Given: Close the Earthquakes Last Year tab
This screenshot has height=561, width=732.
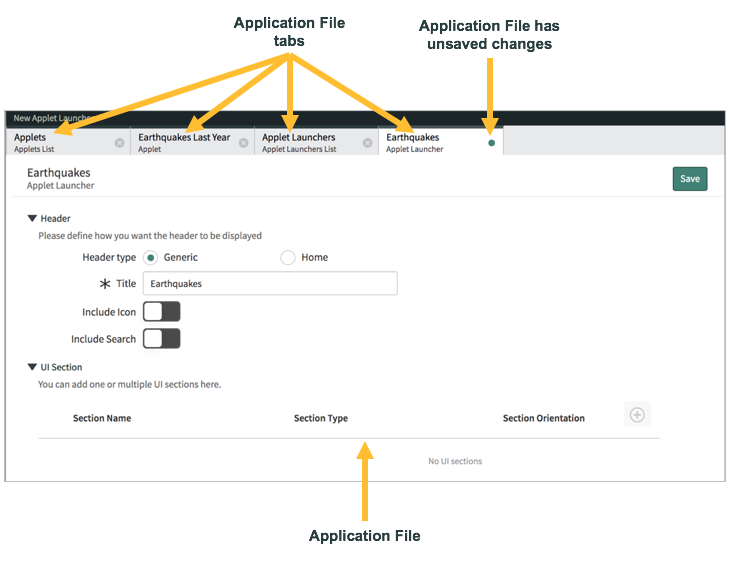Looking at the screenshot, I should click(x=243, y=143).
